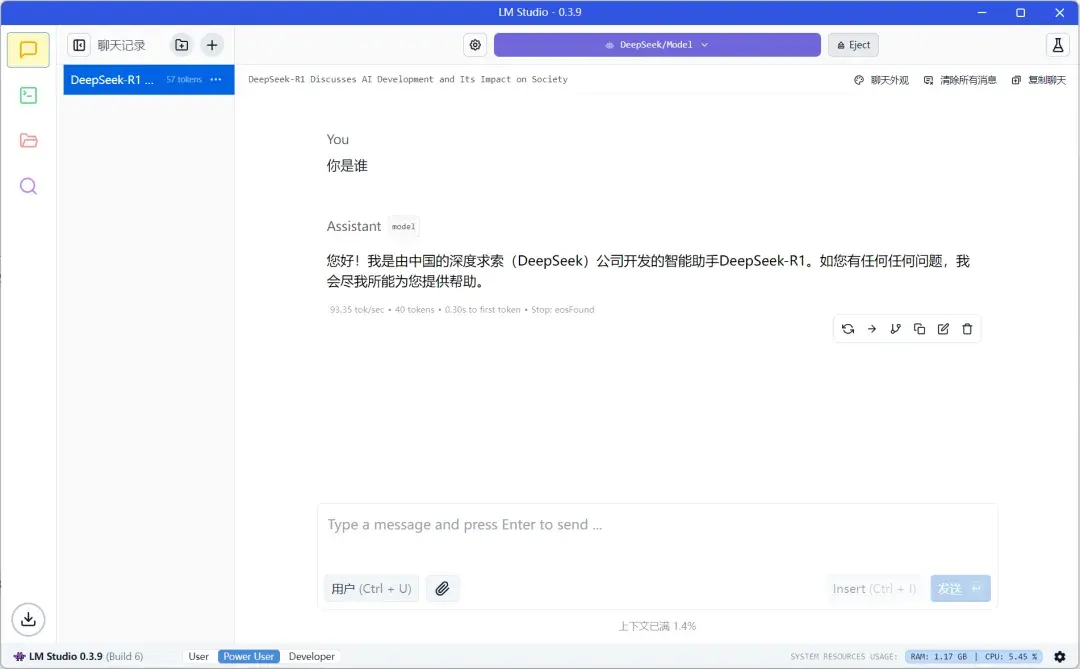Image resolution: width=1080 pixels, height=669 pixels.
Task: Open the Downloads icon at bottom left
Action: [x=28, y=619]
